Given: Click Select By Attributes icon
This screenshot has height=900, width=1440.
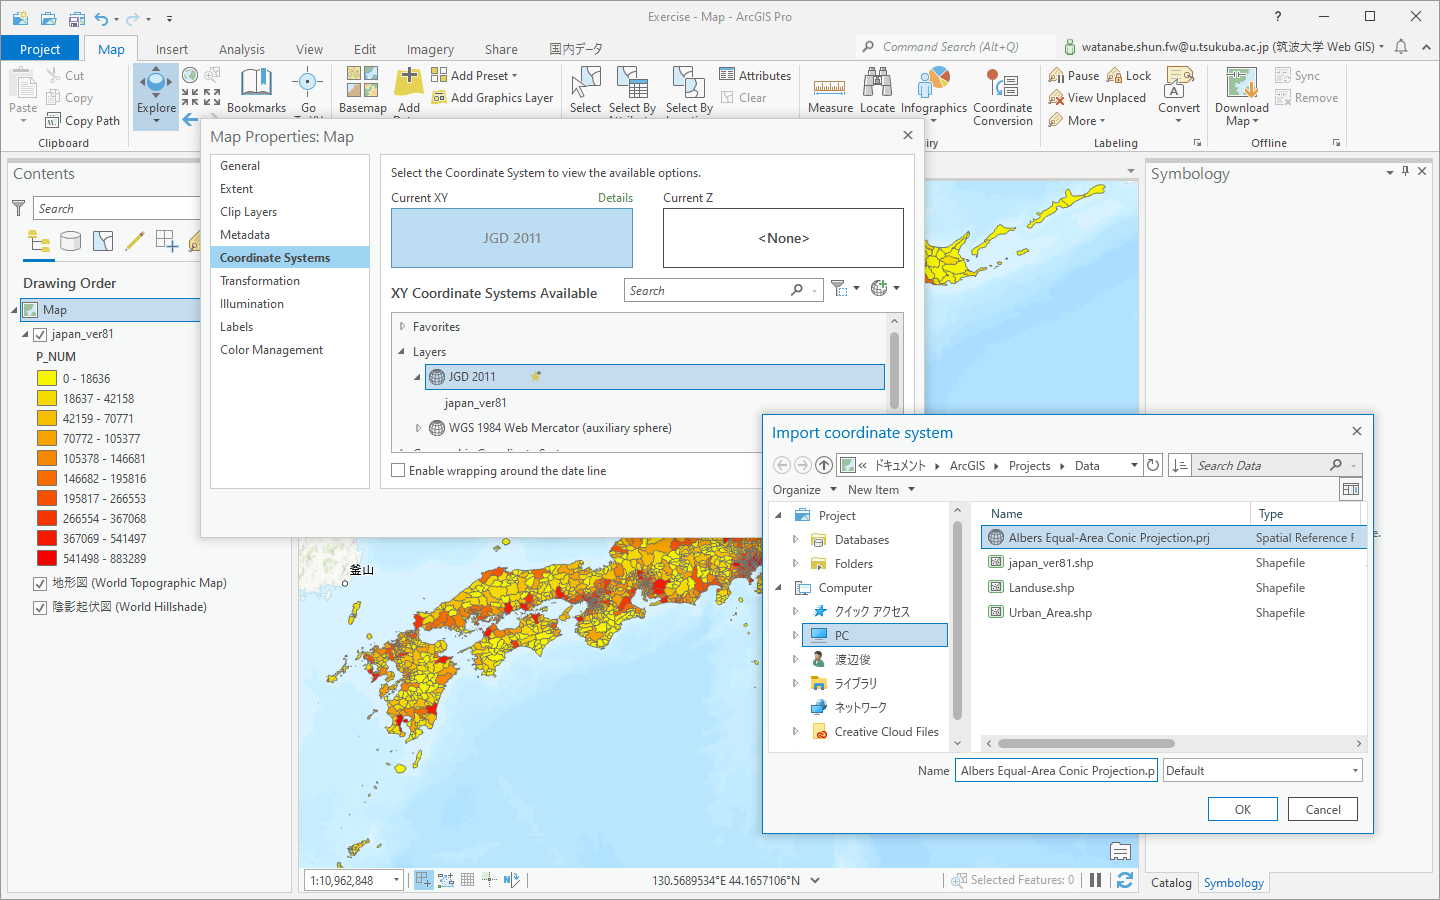Looking at the screenshot, I should click(x=632, y=83).
